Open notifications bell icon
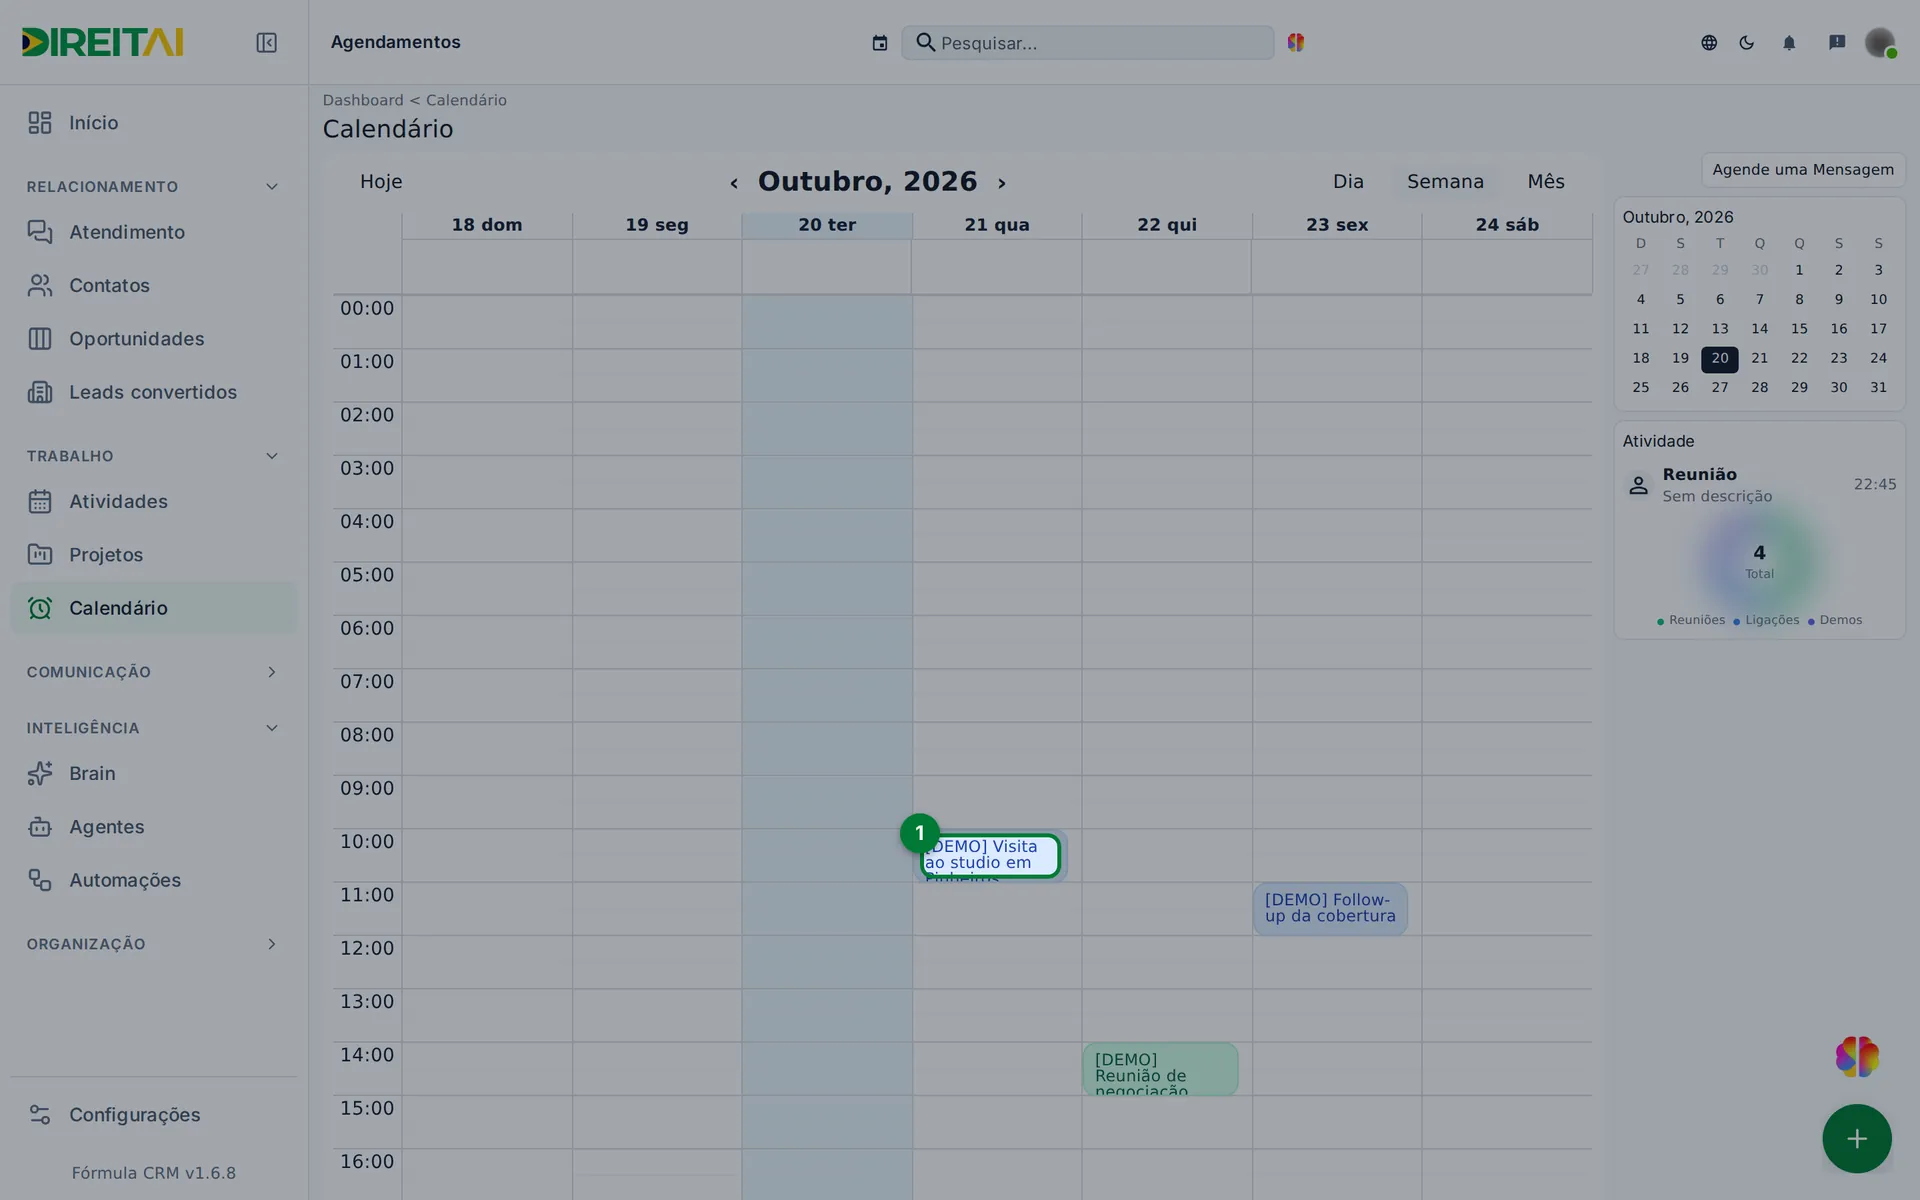1920x1200 pixels. pyautogui.click(x=1789, y=43)
